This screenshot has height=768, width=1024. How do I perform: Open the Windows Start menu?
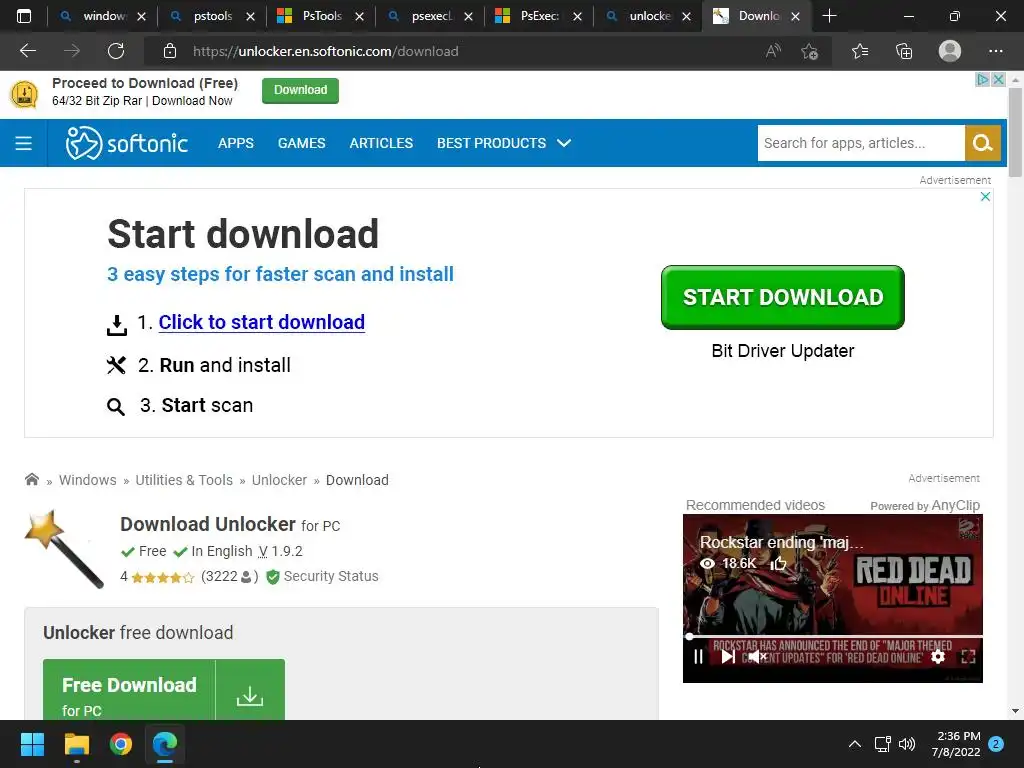[x=32, y=744]
